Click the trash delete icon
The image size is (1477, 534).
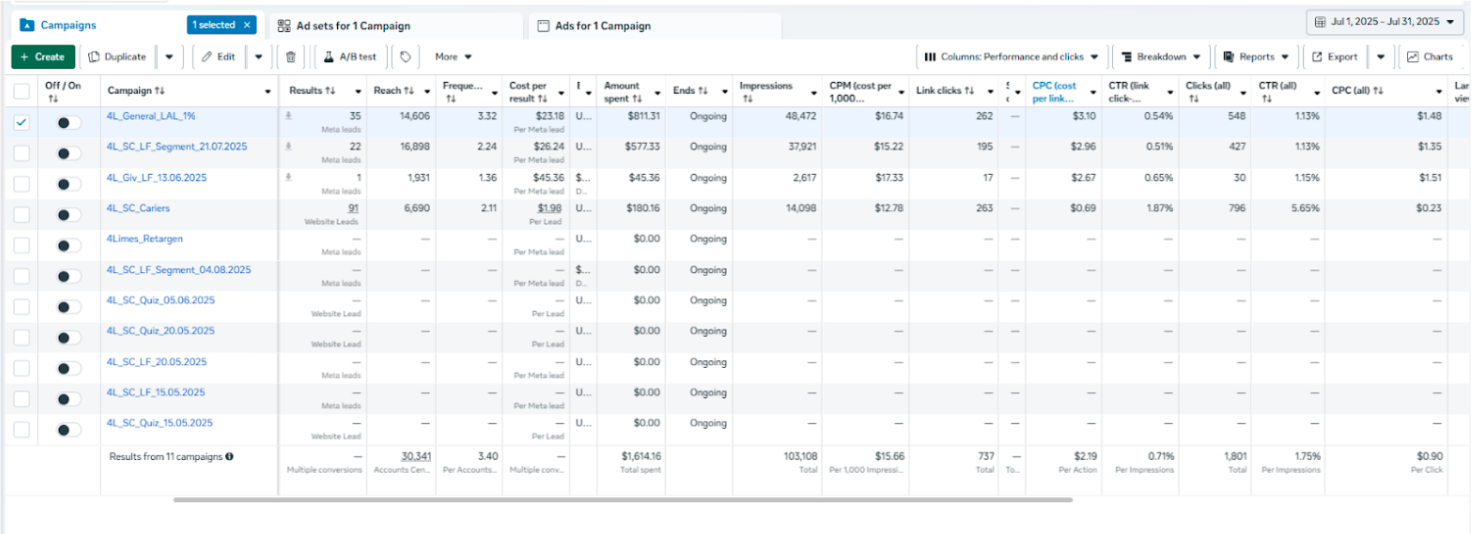[290, 57]
